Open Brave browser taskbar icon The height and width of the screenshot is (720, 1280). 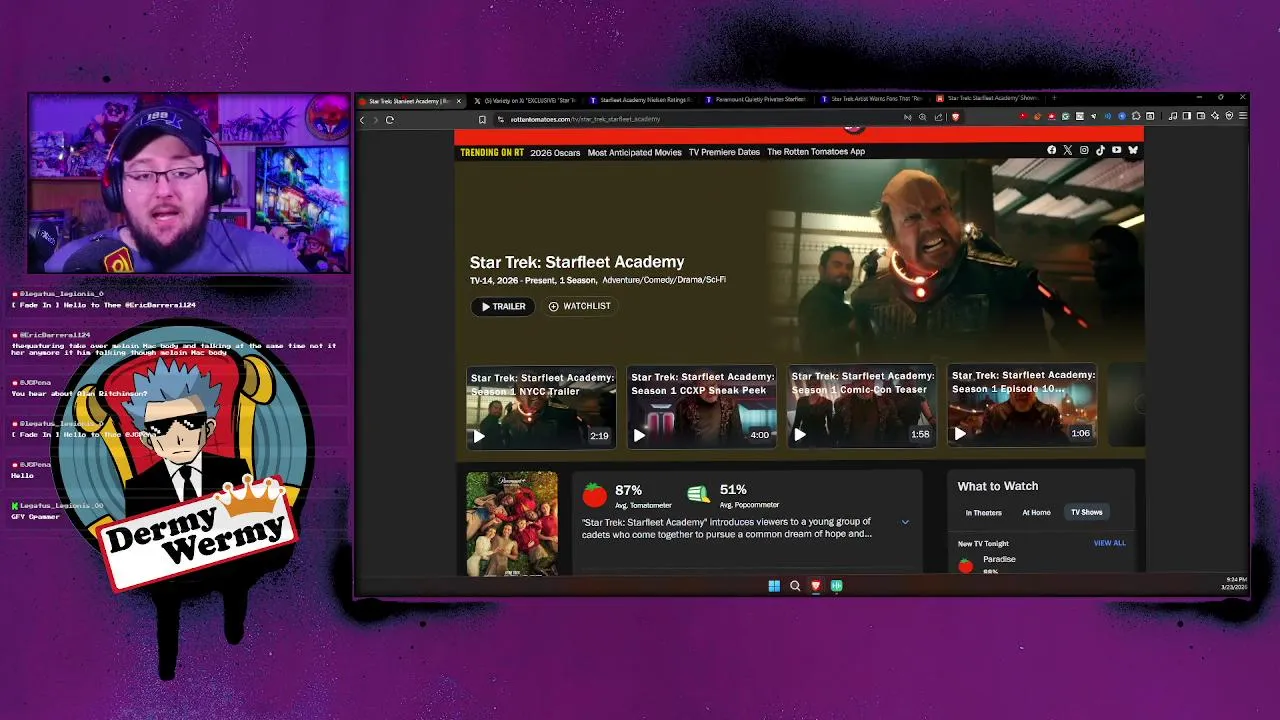tap(816, 586)
